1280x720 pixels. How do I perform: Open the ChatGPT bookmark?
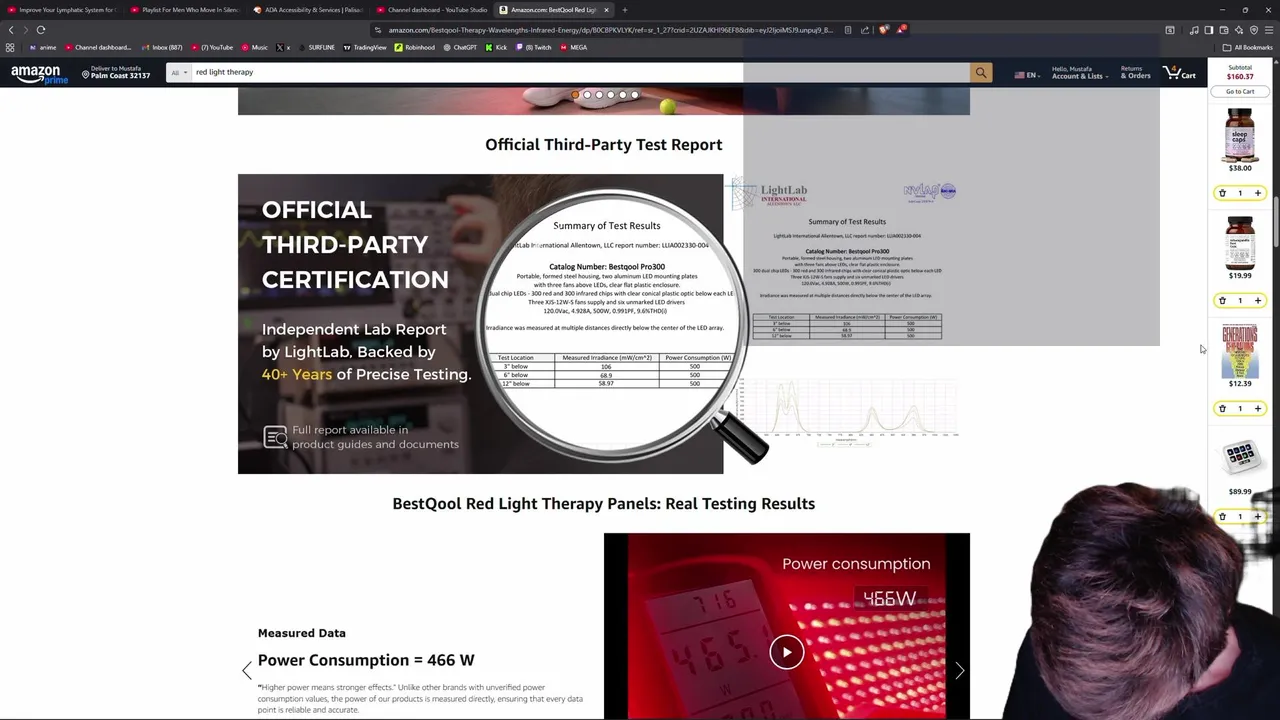tap(460, 47)
